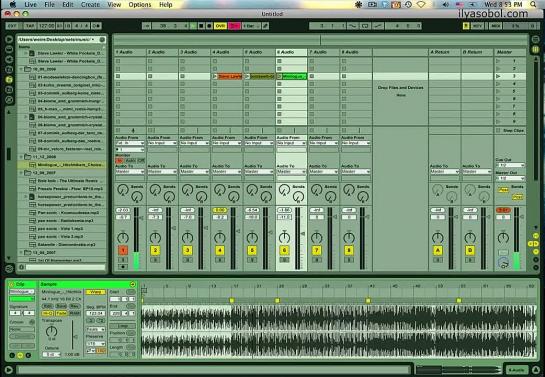Click the 127.00 tempo field
545x377 pixels.
(x=46, y=26)
